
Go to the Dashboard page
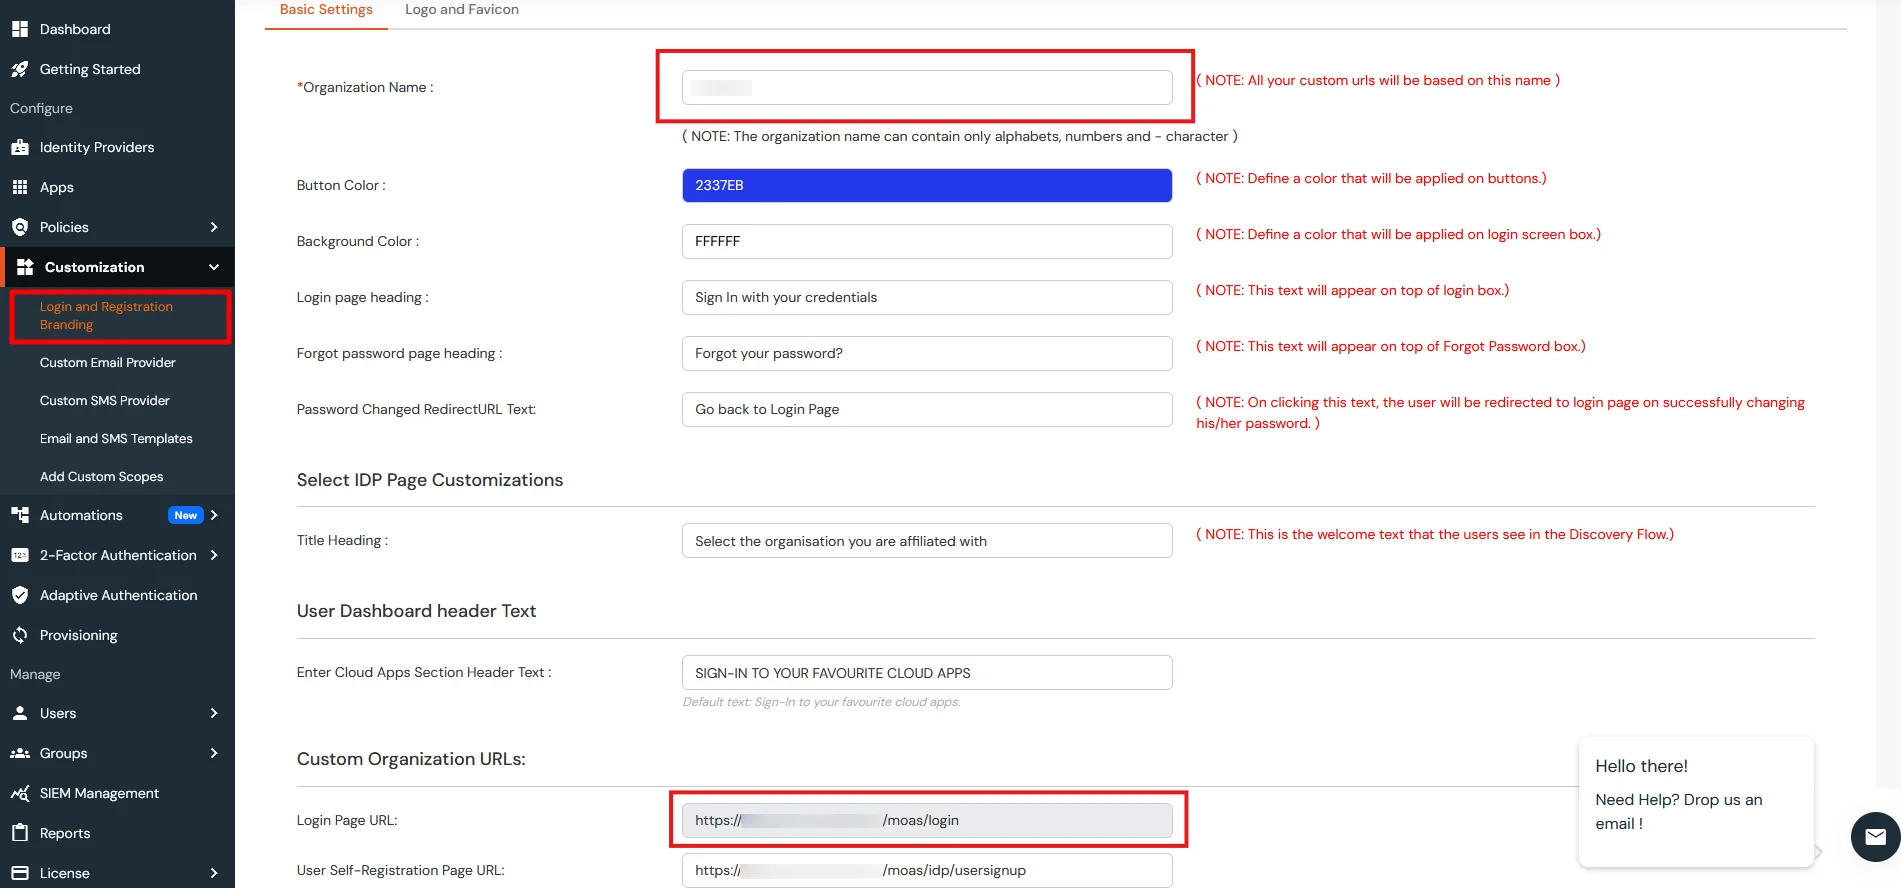(75, 29)
